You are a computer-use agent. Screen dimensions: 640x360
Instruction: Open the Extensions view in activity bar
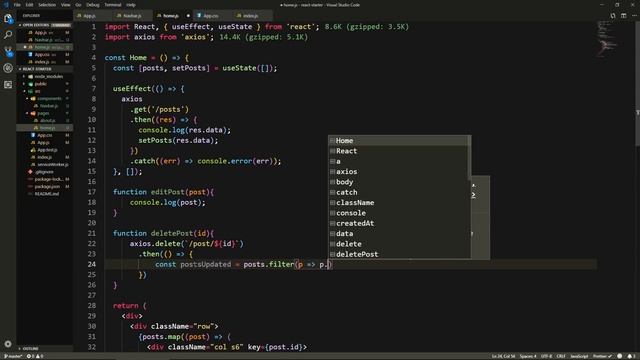(x=8, y=84)
